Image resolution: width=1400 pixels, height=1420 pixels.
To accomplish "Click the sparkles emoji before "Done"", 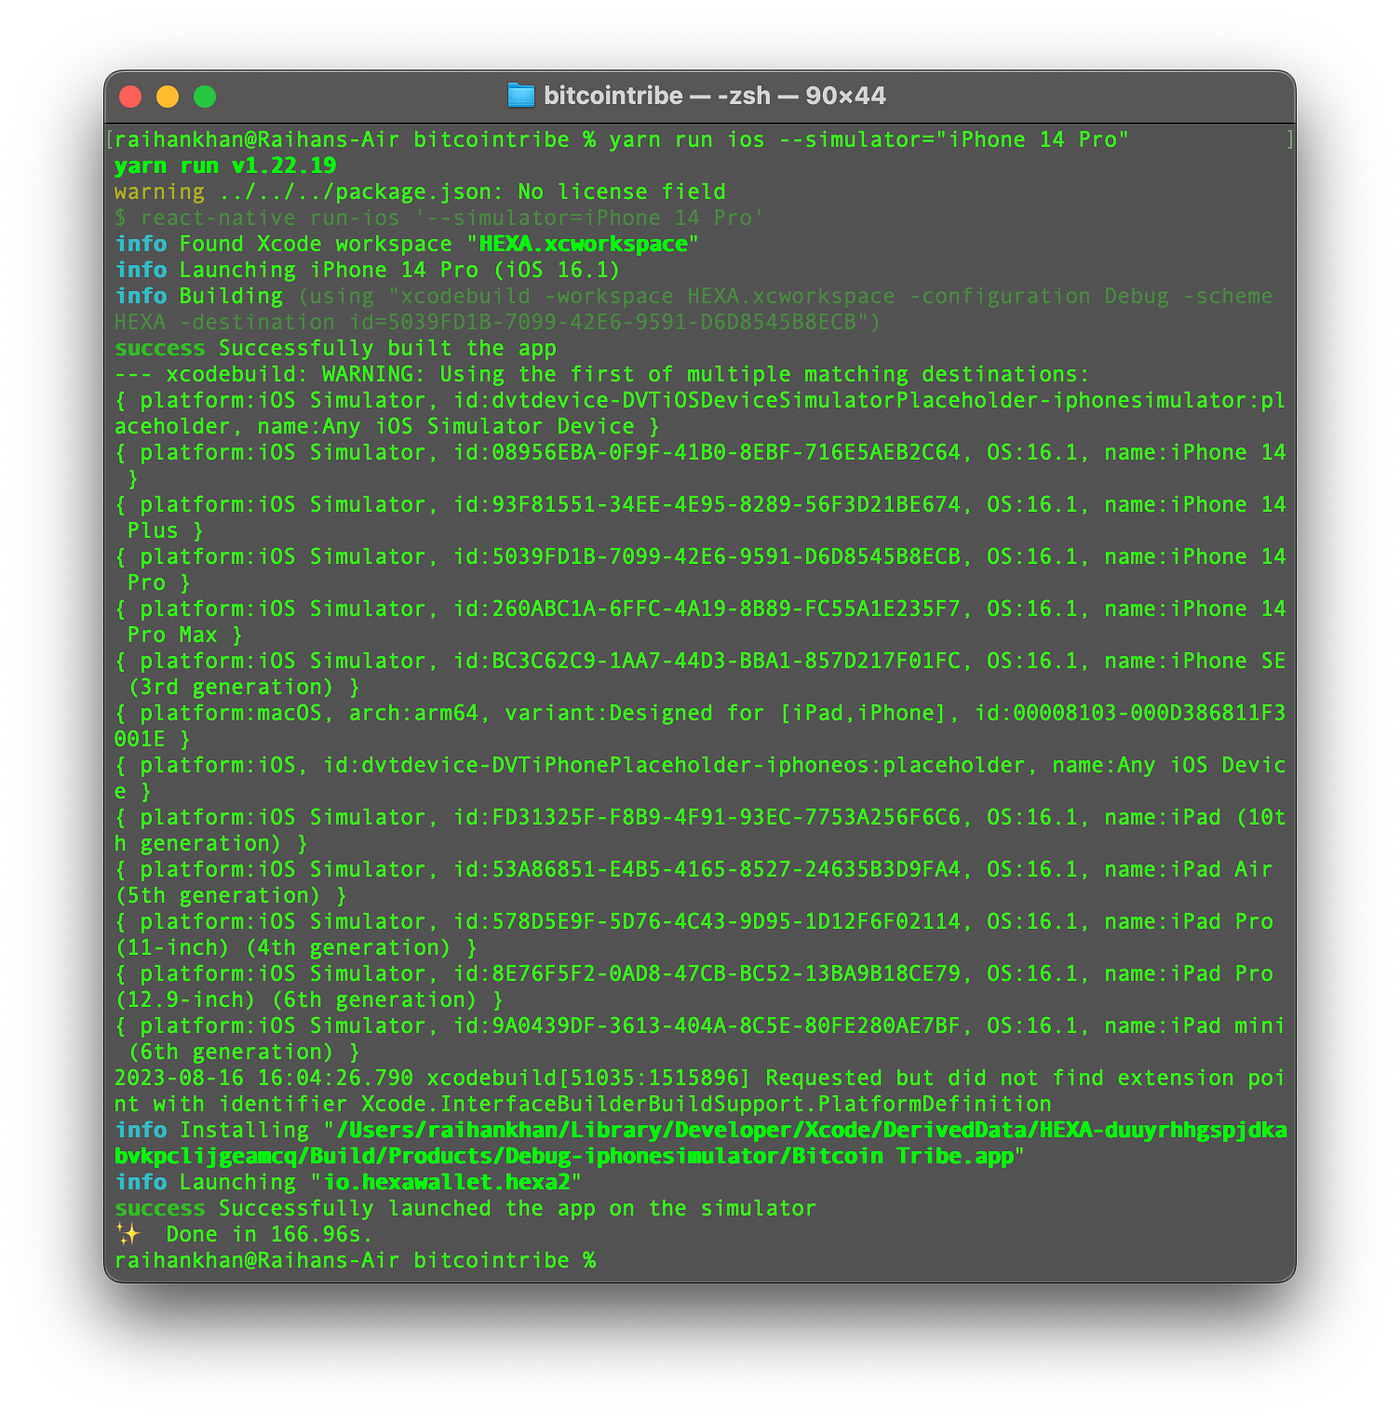I will (128, 1233).
